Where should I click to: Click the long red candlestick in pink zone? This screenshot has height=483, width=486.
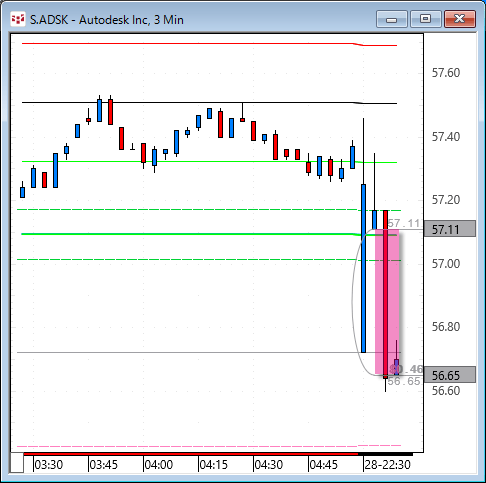pyautogui.click(x=386, y=294)
